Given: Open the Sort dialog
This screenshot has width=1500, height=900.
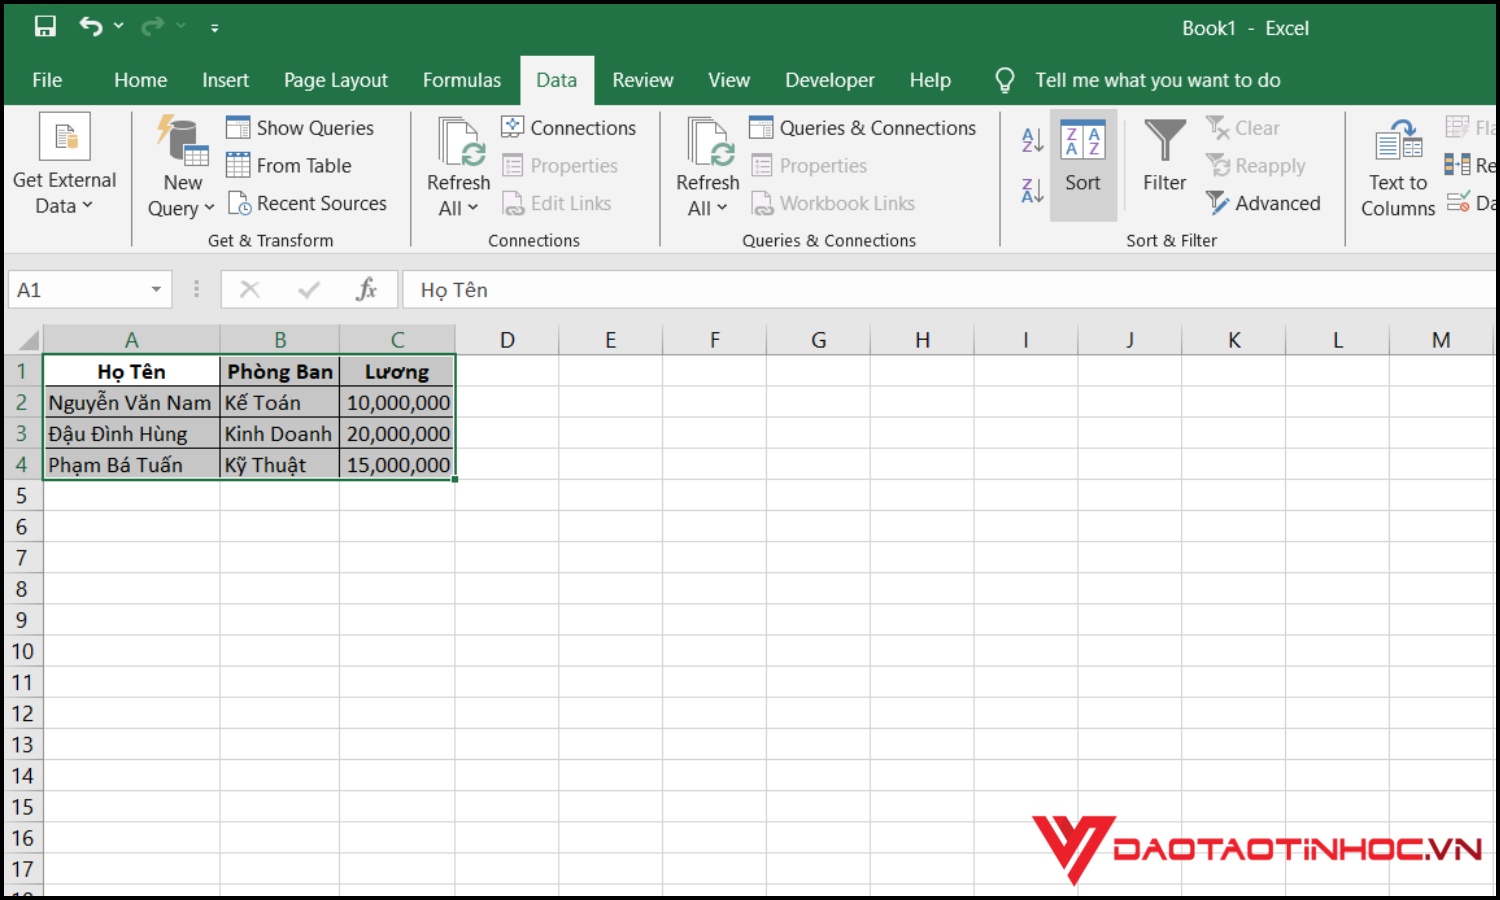Looking at the screenshot, I should [1083, 165].
